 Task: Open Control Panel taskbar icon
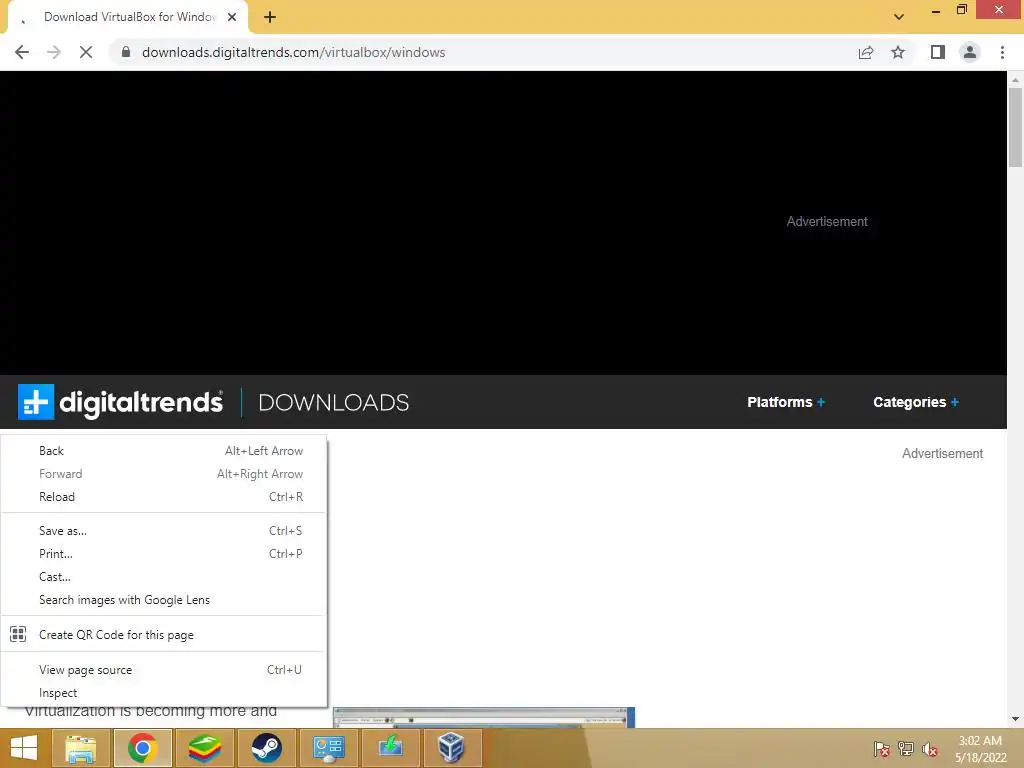coord(328,748)
